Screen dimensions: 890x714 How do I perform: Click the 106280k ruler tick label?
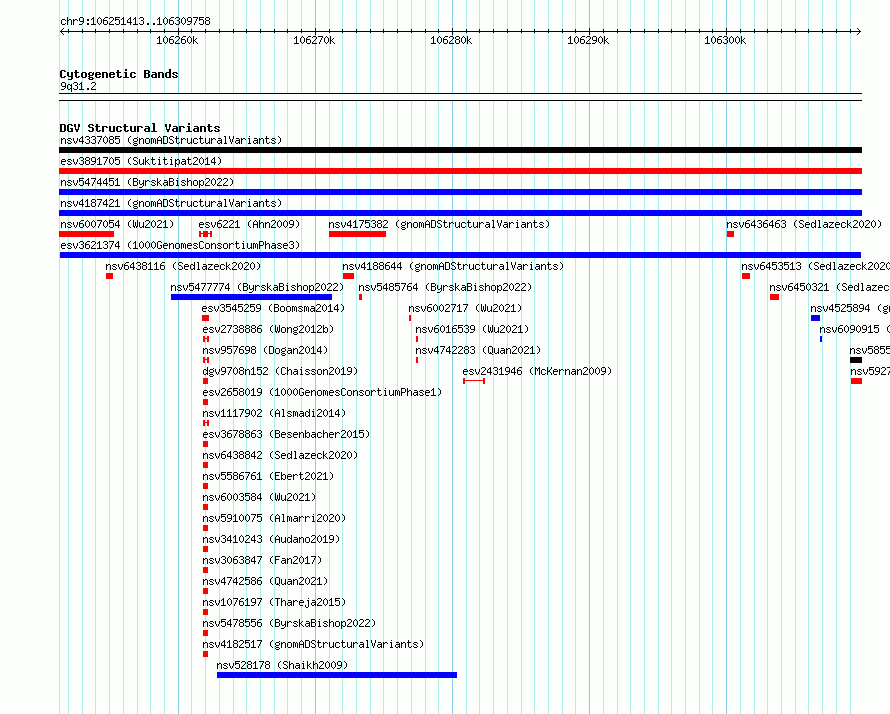(451, 40)
